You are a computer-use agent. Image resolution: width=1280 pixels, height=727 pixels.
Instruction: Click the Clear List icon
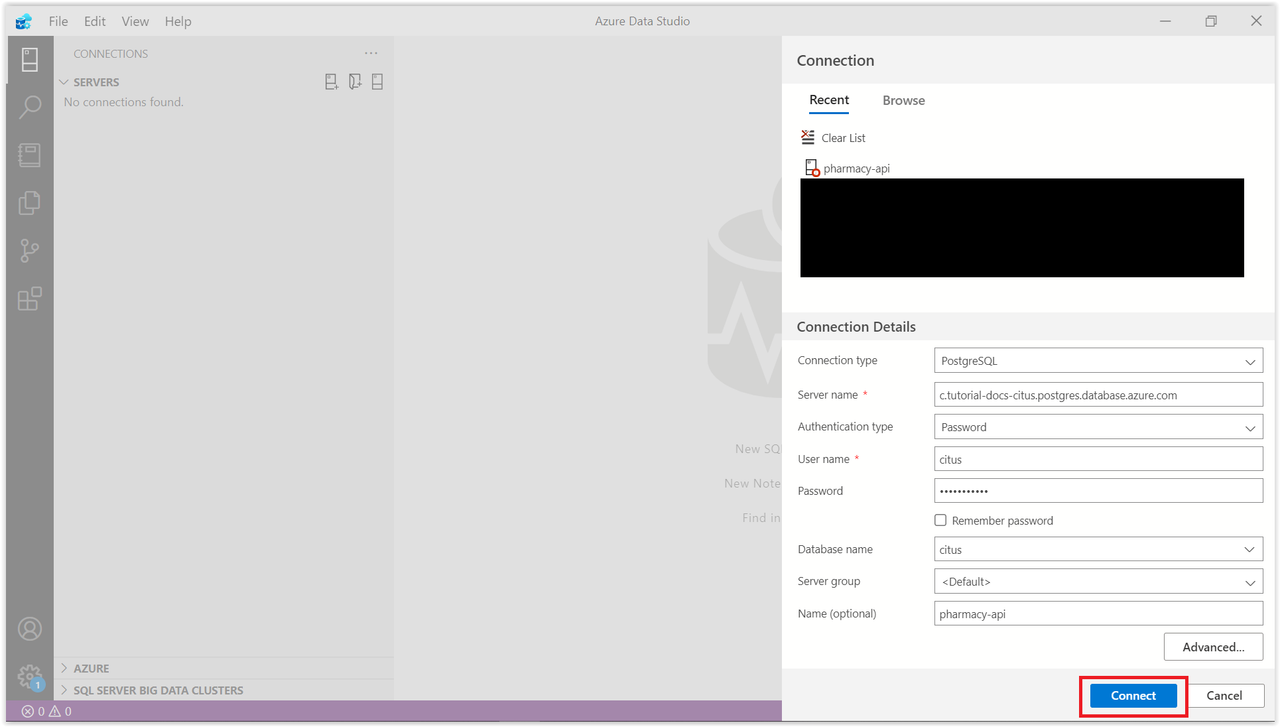pos(808,137)
